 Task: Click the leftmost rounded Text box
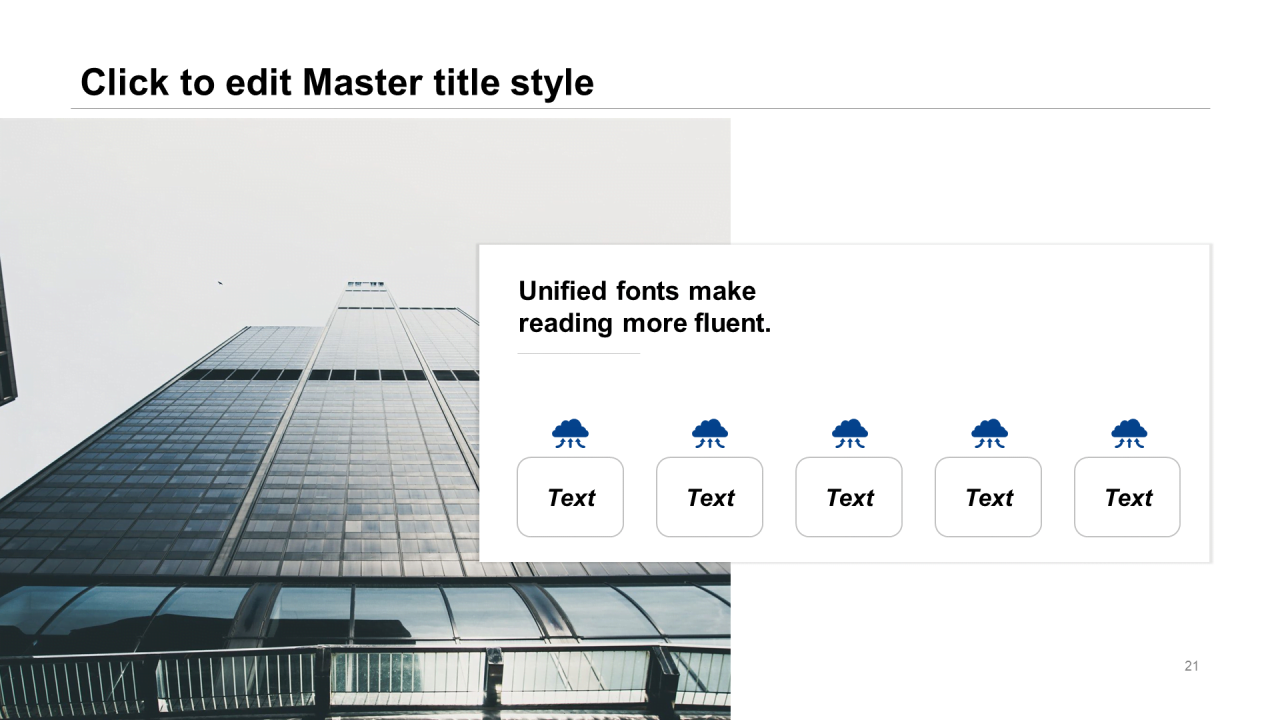[570, 497]
